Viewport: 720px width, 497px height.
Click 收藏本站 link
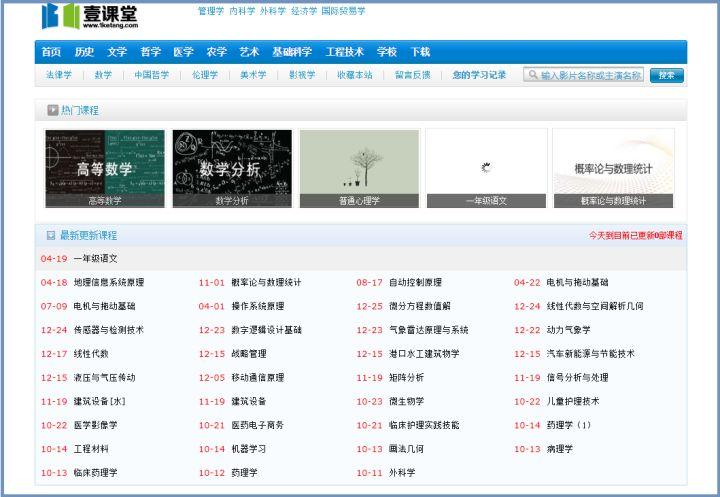pos(354,75)
